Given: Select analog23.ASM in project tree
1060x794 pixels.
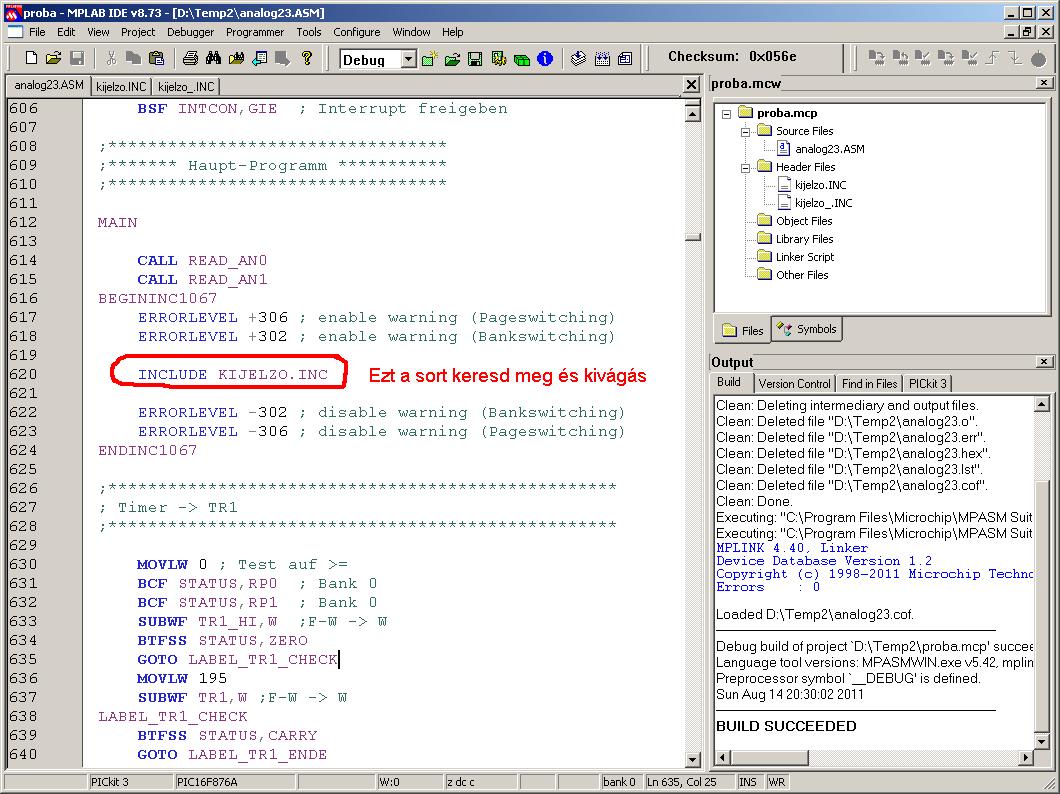Looking at the screenshot, I should (x=829, y=149).
